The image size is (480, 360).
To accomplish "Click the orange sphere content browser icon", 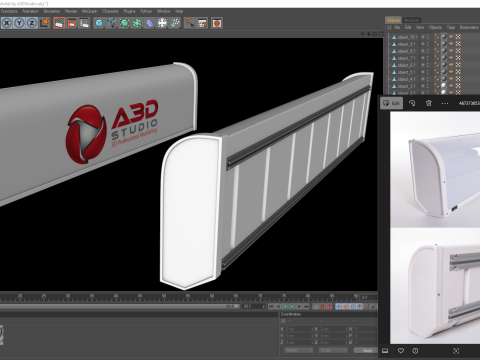I will [x=217, y=23].
